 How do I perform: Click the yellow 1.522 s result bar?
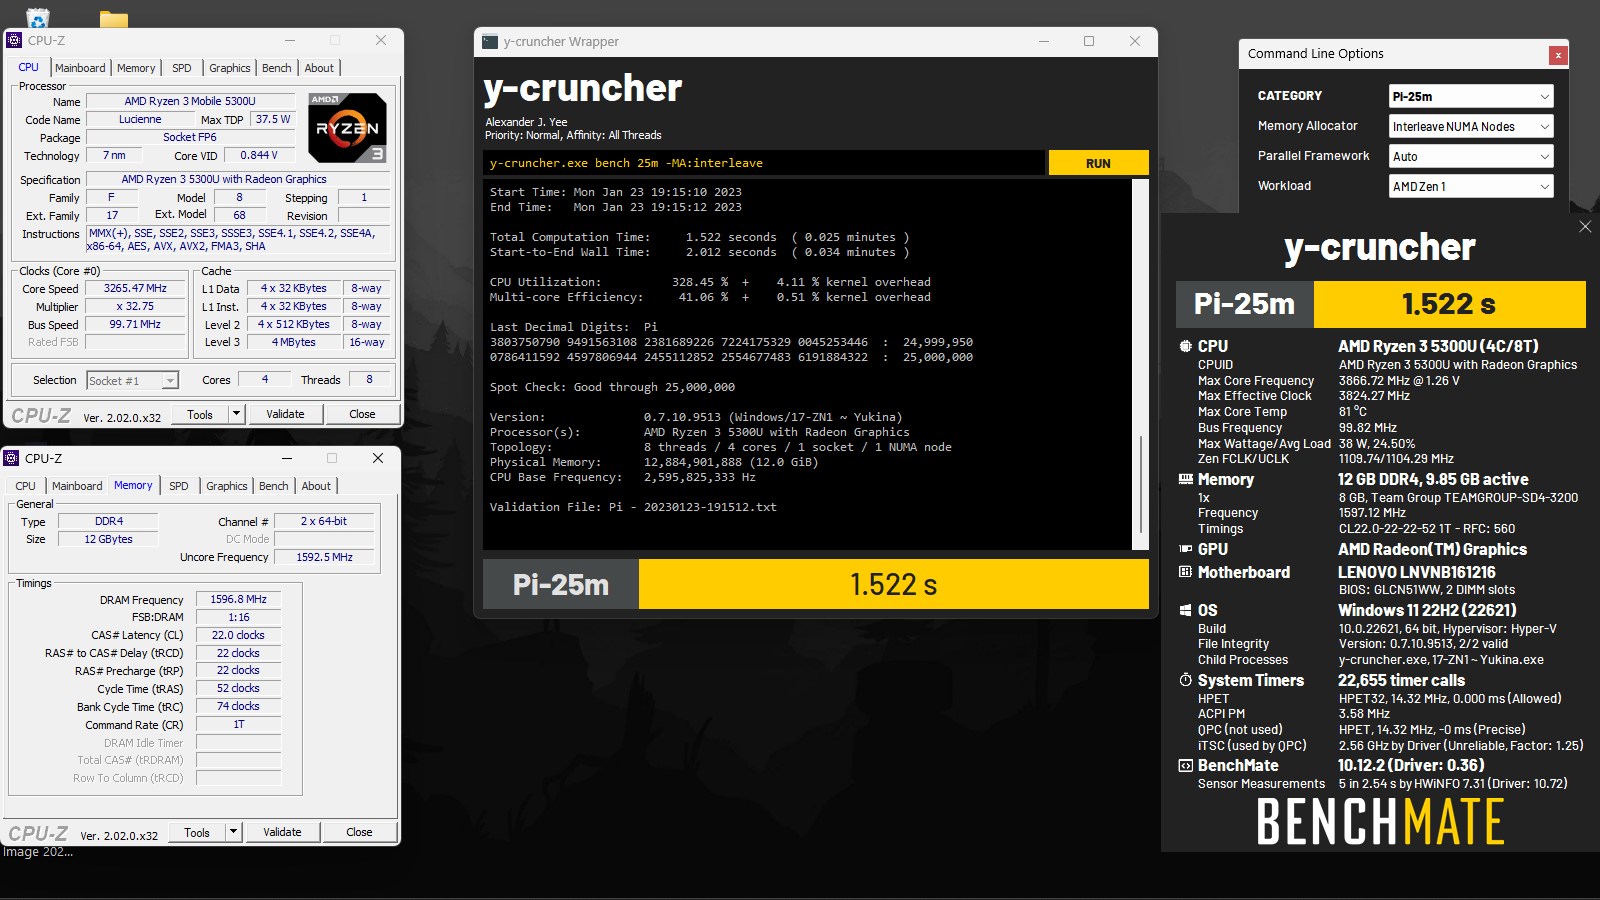[893, 584]
